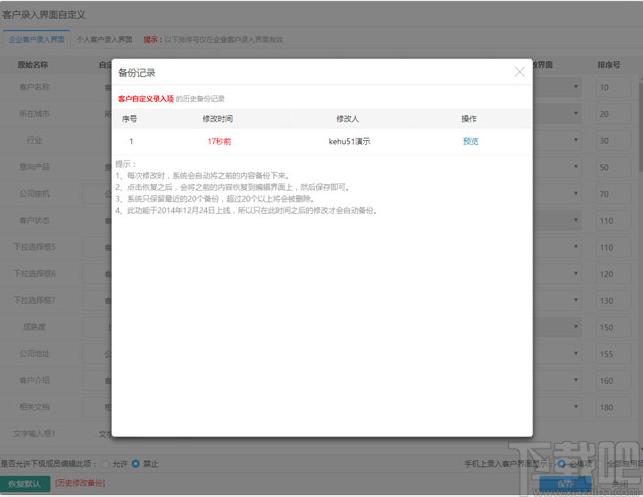Screen dimensions: 643x497
Task: Click the 17秒前 modification time cell
Action: pos(219,141)
